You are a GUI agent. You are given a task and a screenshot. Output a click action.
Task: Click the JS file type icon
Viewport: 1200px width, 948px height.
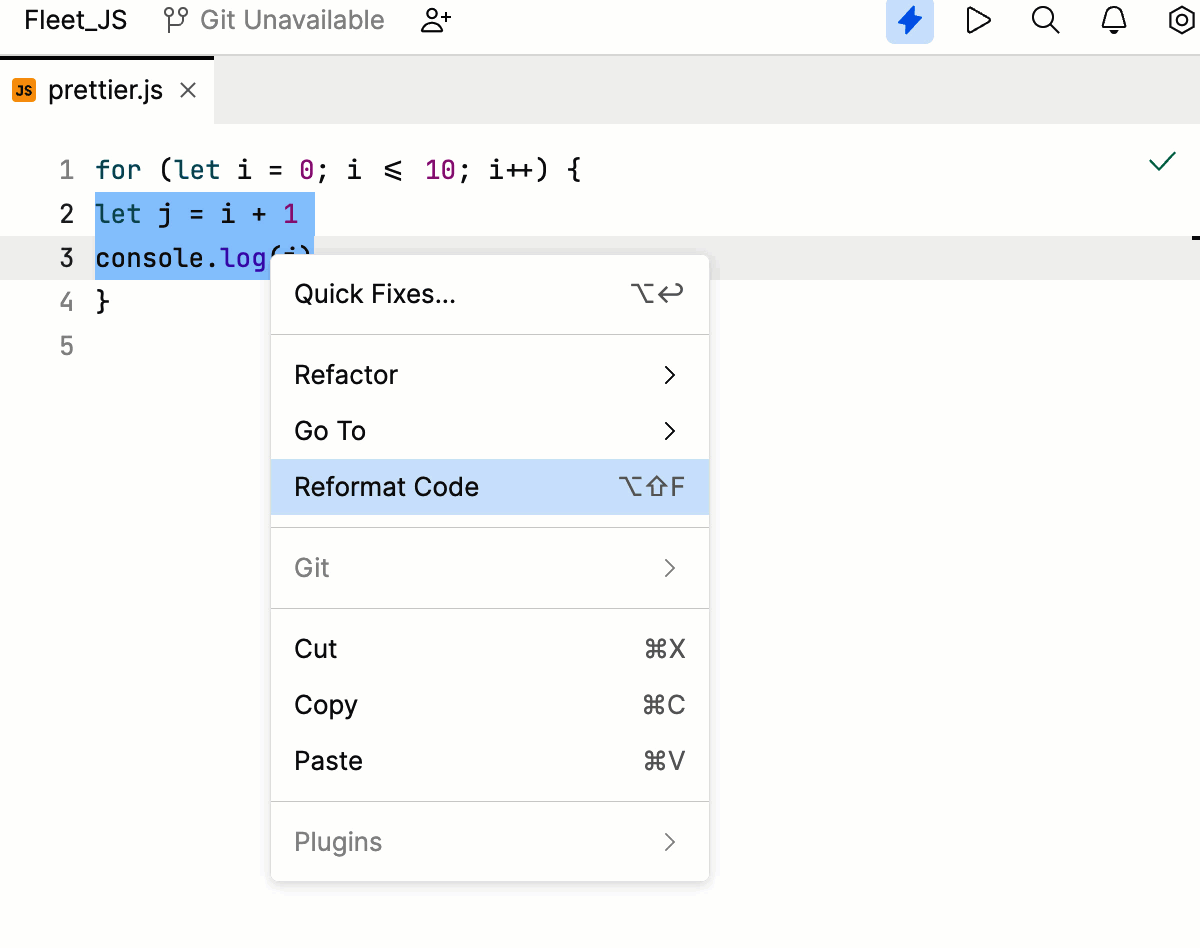coord(24,89)
